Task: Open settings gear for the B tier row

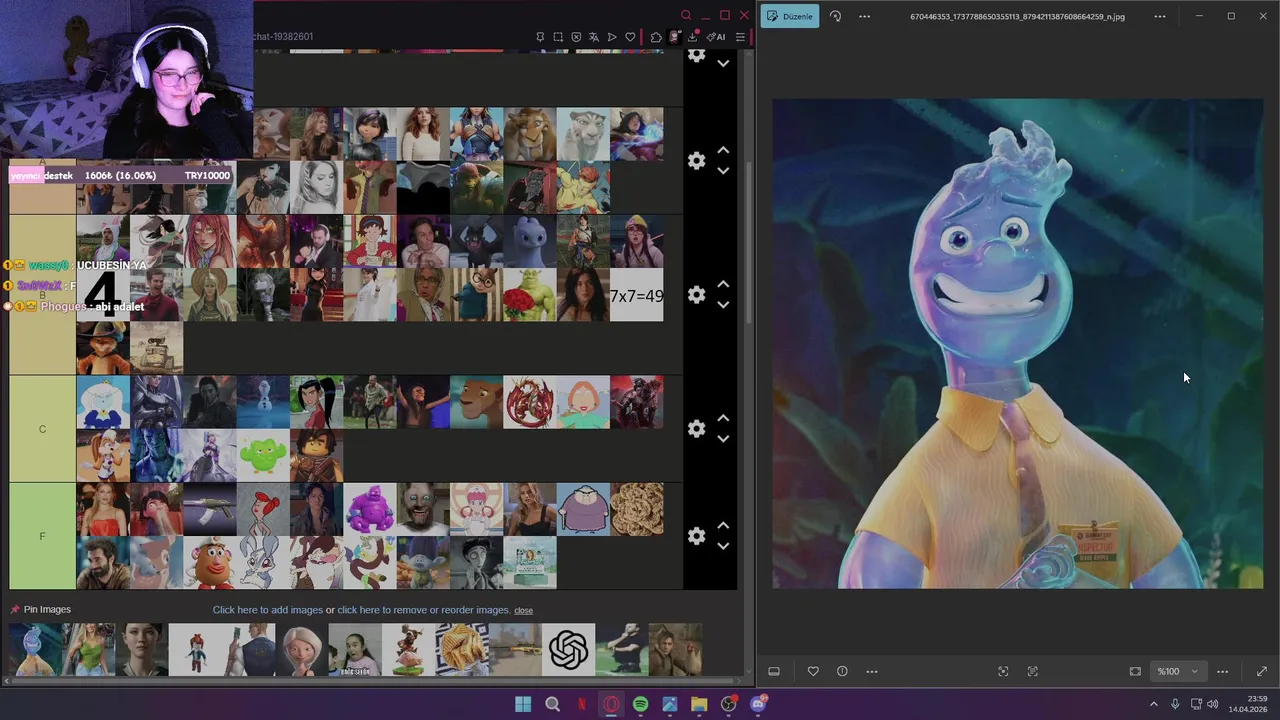Action: click(696, 295)
